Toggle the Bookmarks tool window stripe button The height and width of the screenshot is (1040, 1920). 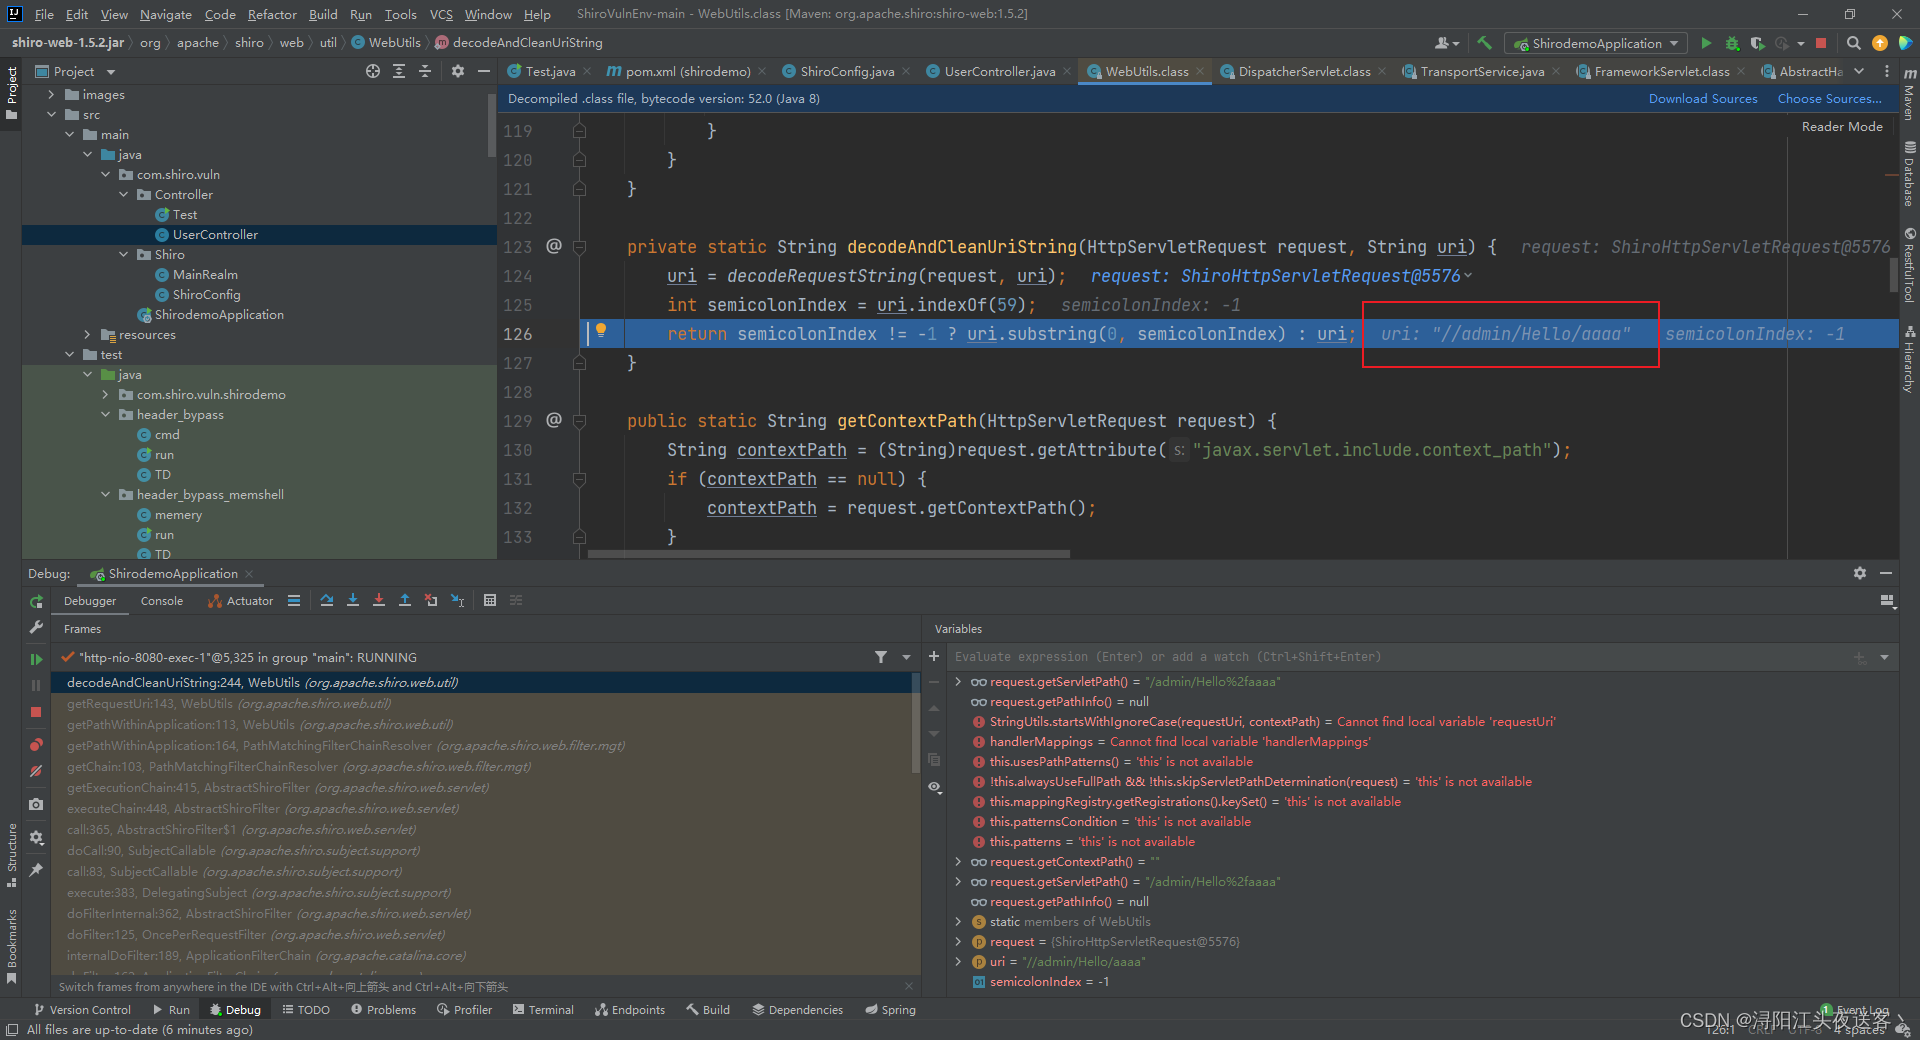click(x=12, y=945)
